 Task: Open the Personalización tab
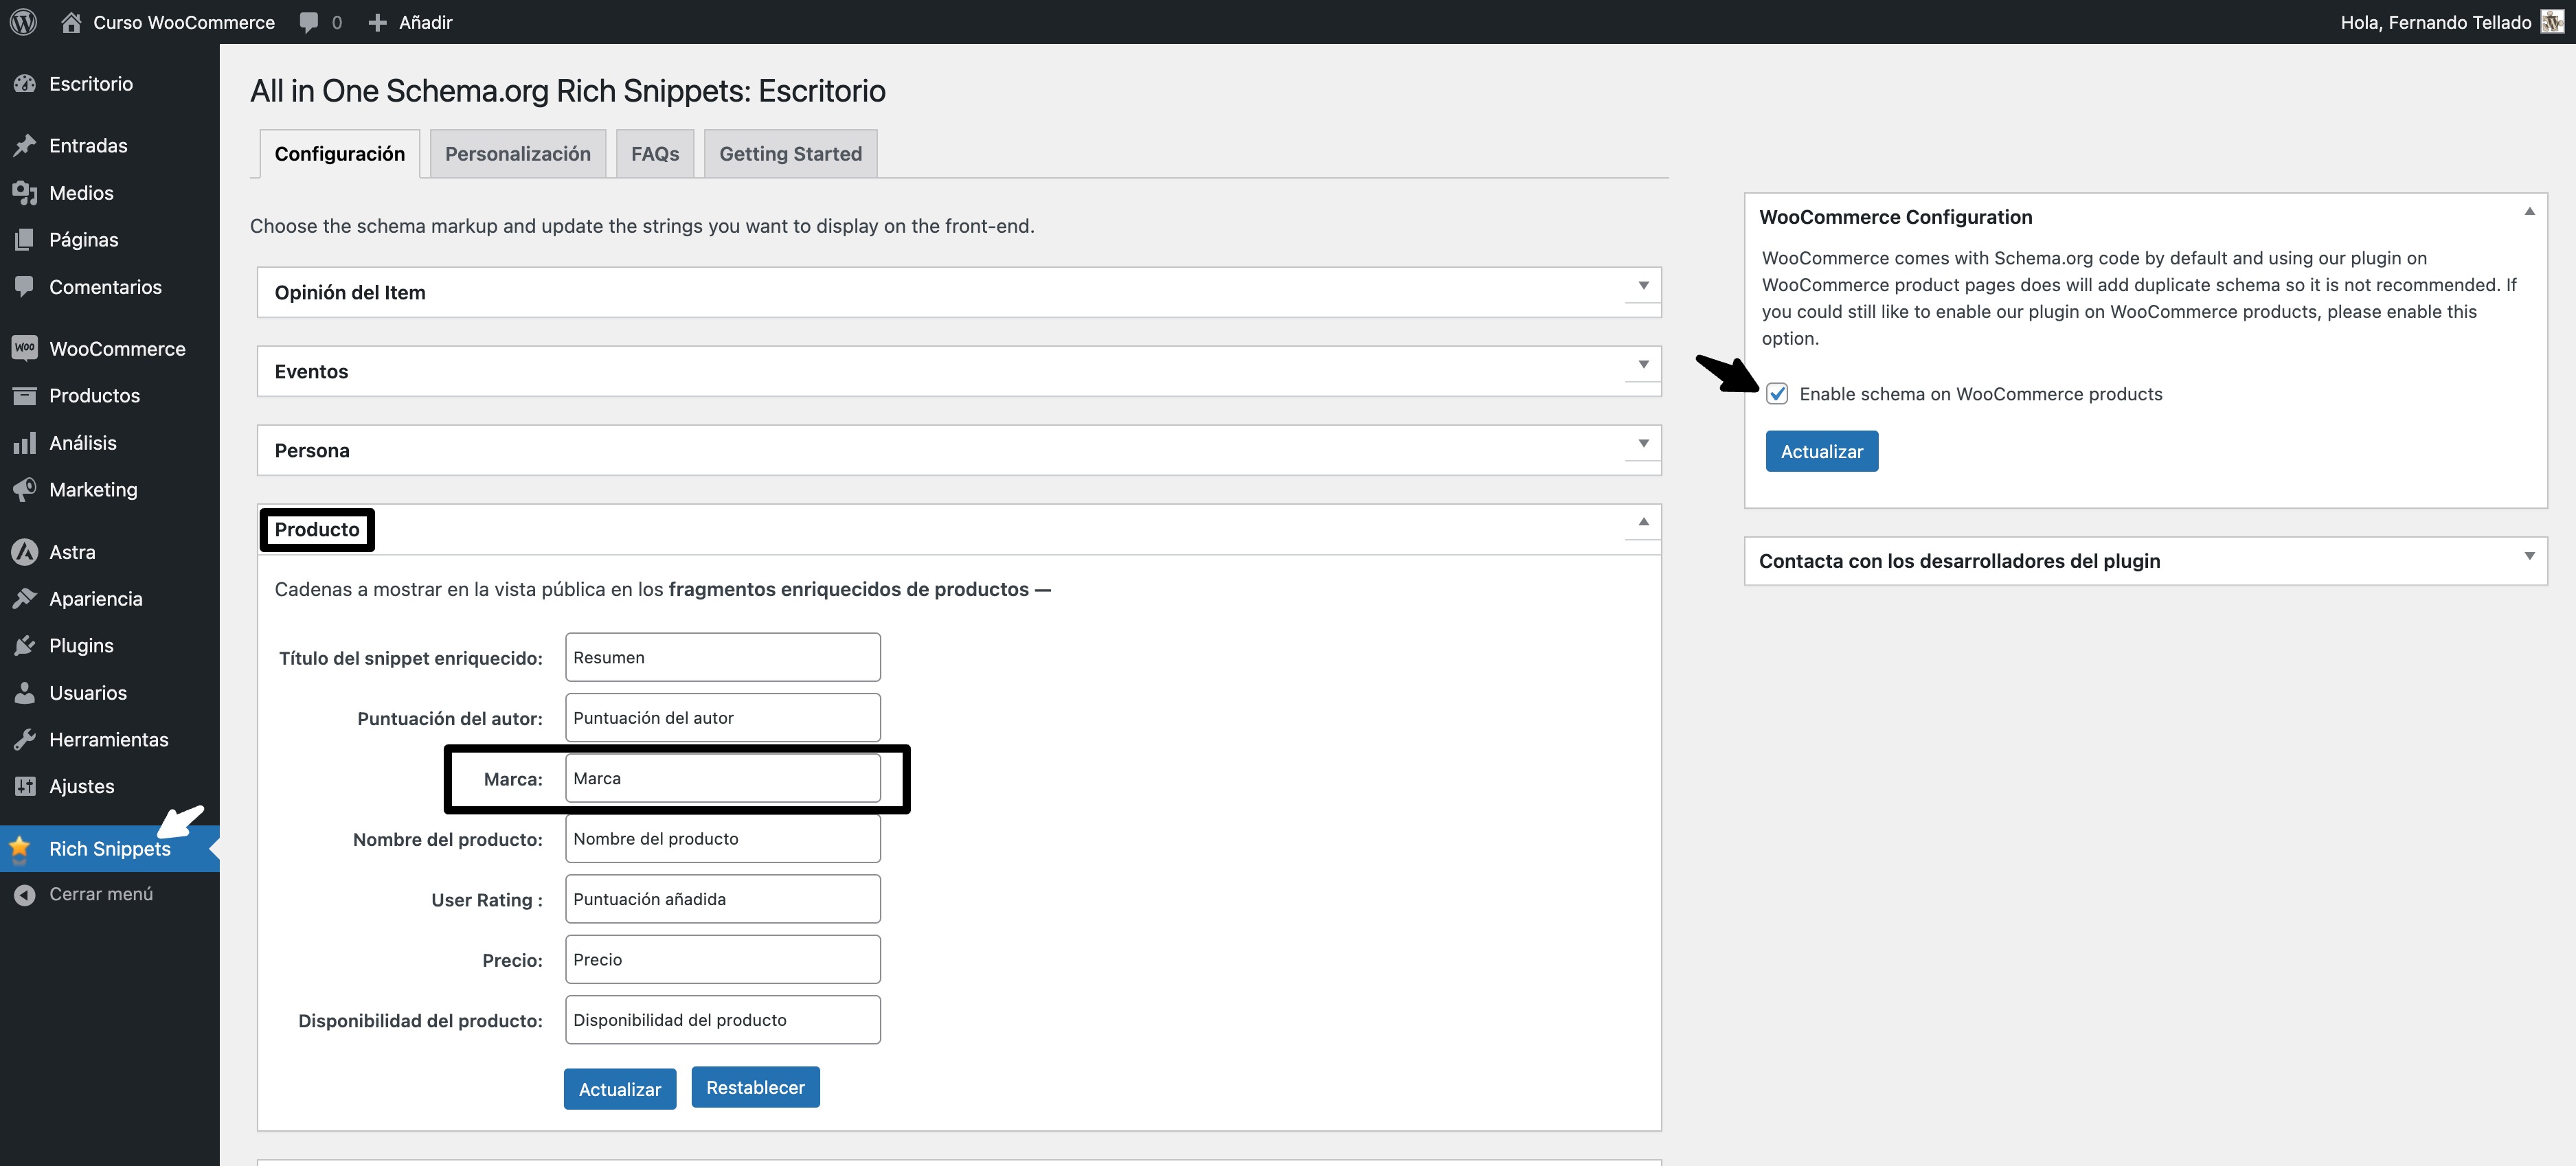[518, 154]
